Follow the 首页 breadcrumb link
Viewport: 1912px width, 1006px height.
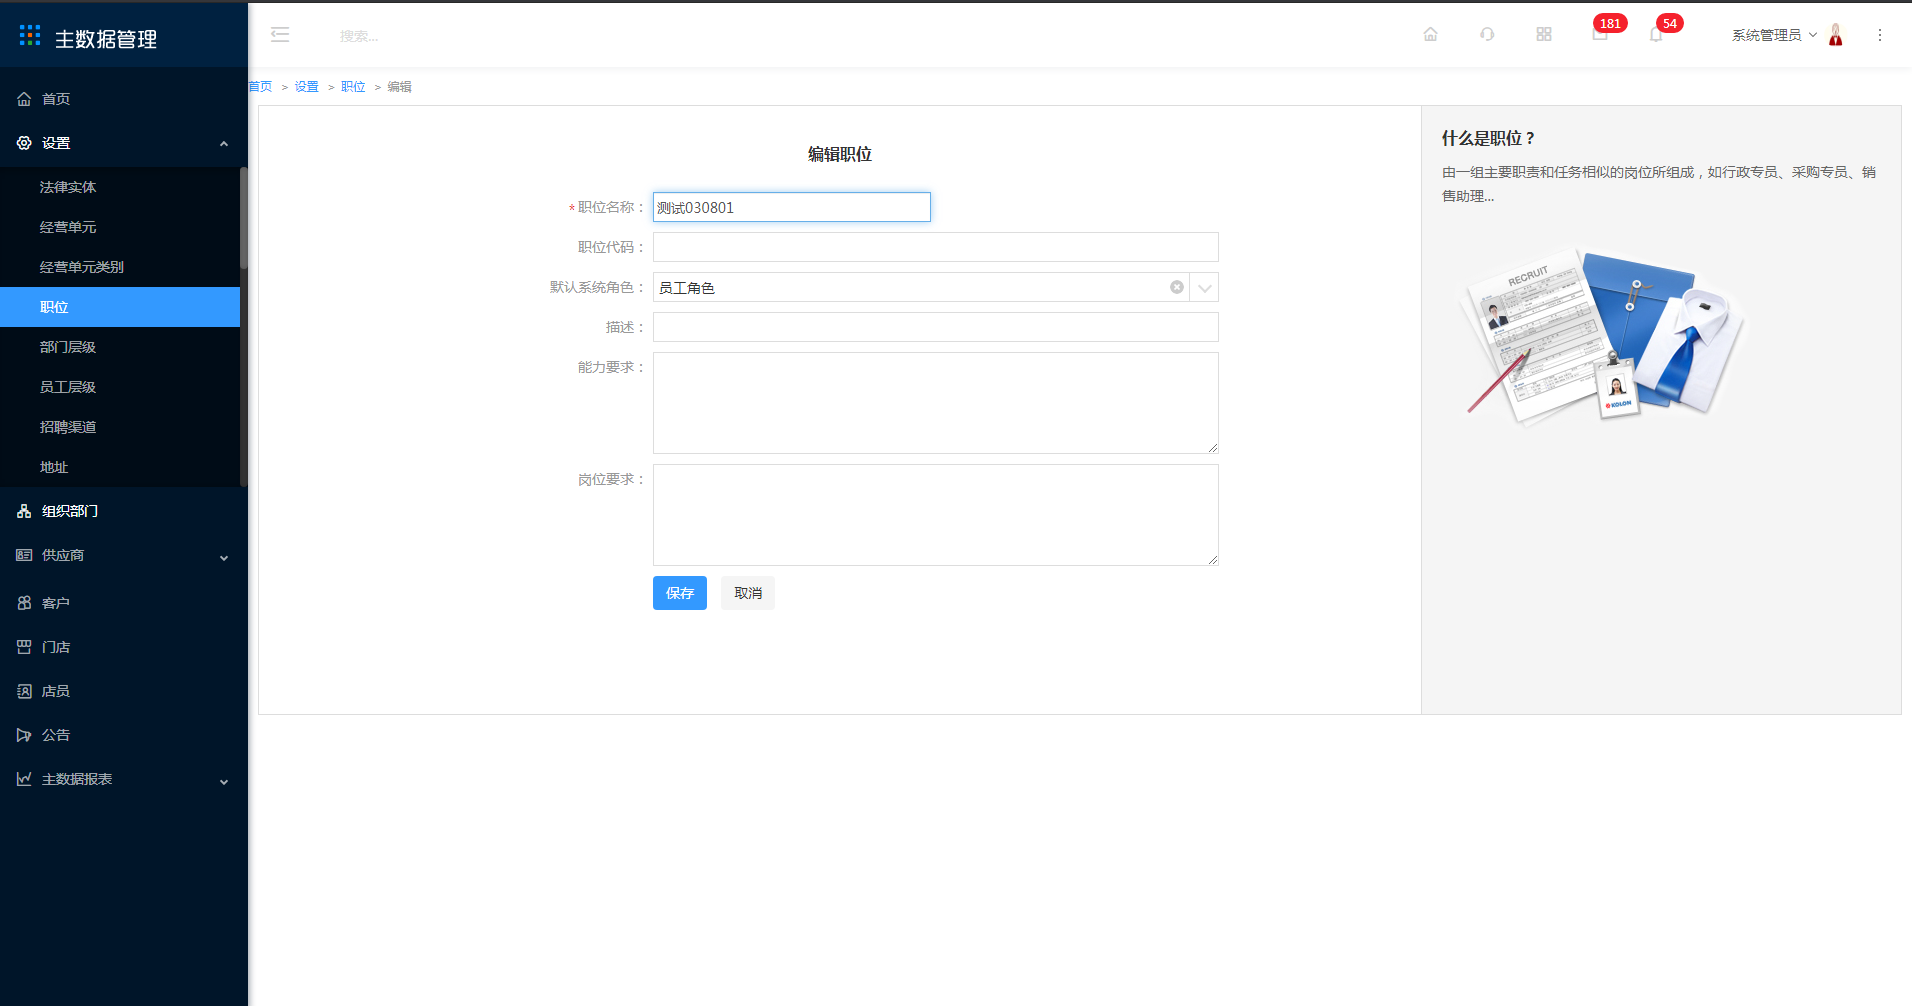260,87
